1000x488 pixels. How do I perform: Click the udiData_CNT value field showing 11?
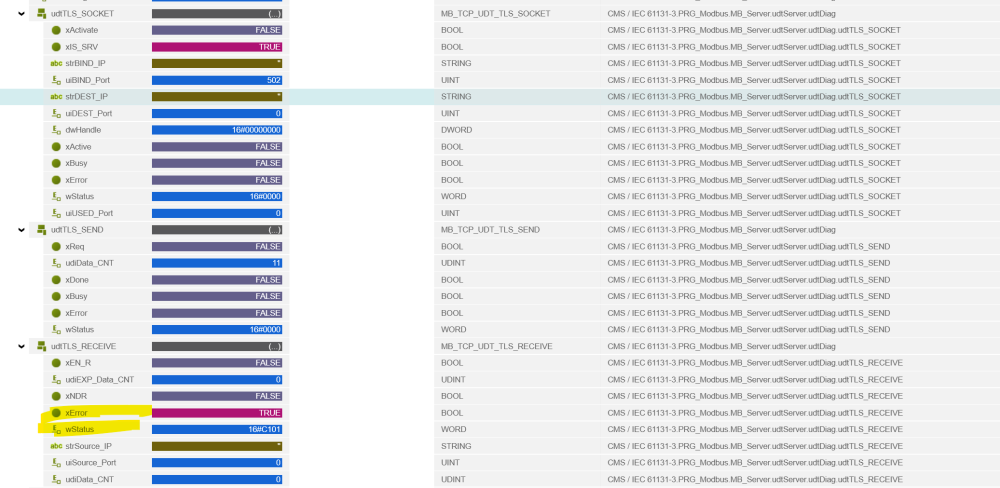pos(217,263)
